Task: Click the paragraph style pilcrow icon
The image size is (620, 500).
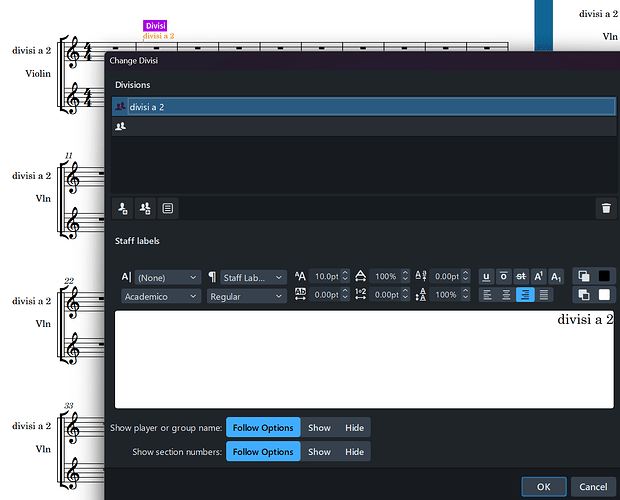Action: 212,277
